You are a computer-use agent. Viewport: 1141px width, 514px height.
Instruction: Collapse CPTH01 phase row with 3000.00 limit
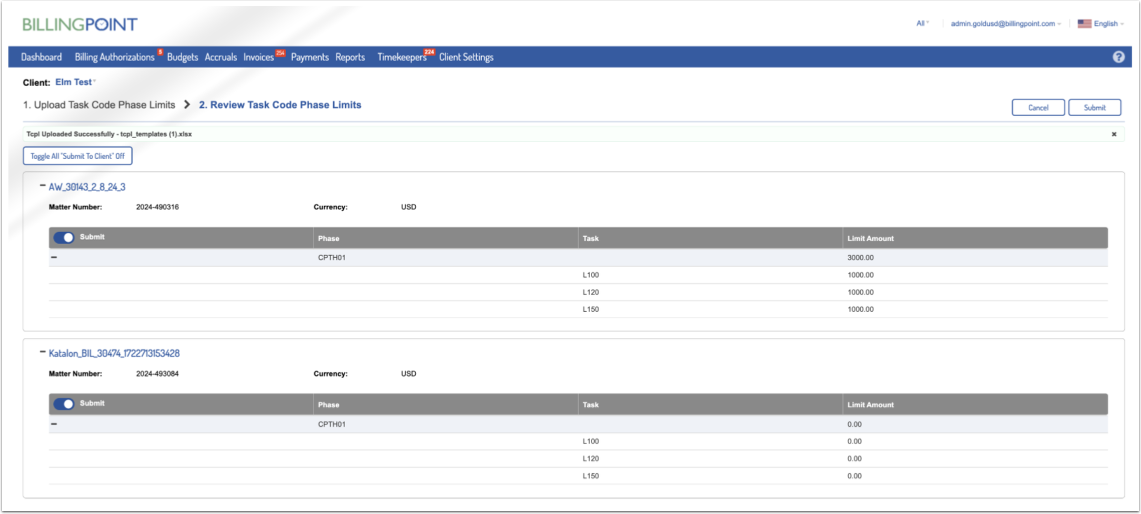point(54,258)
